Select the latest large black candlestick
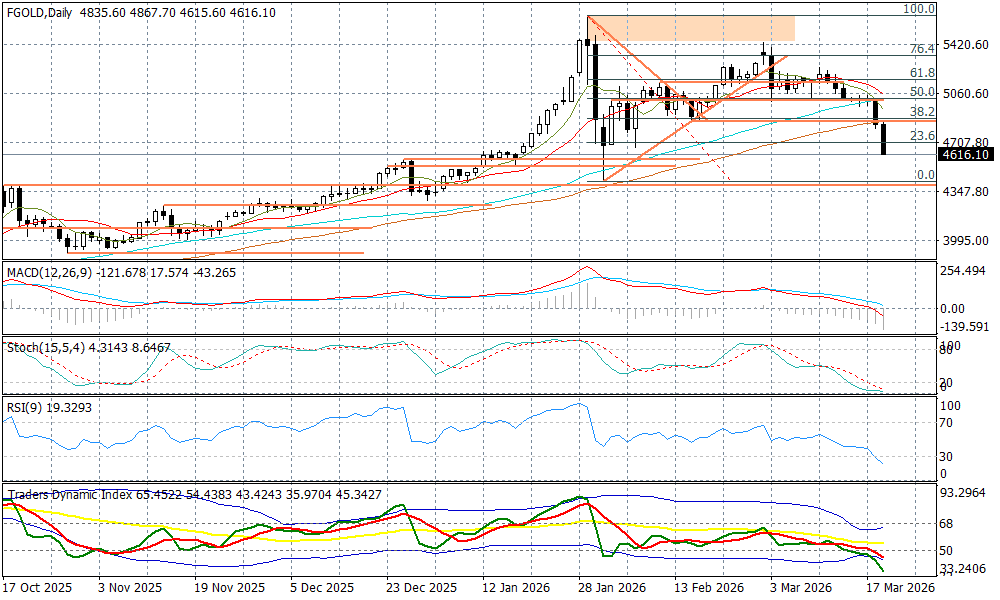Viewport: 1000px width, 600px height. [885, 138]
